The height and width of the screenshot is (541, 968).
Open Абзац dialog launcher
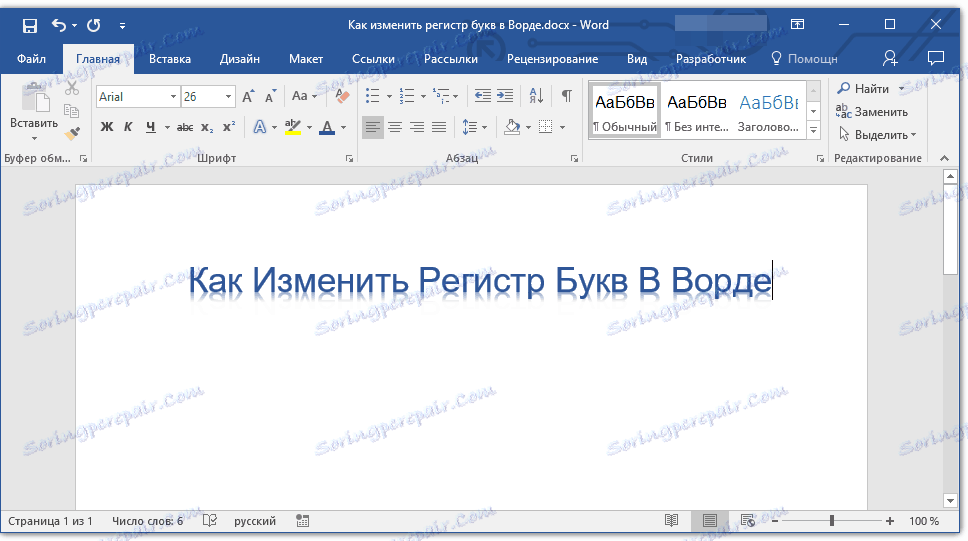coord(575,159)
